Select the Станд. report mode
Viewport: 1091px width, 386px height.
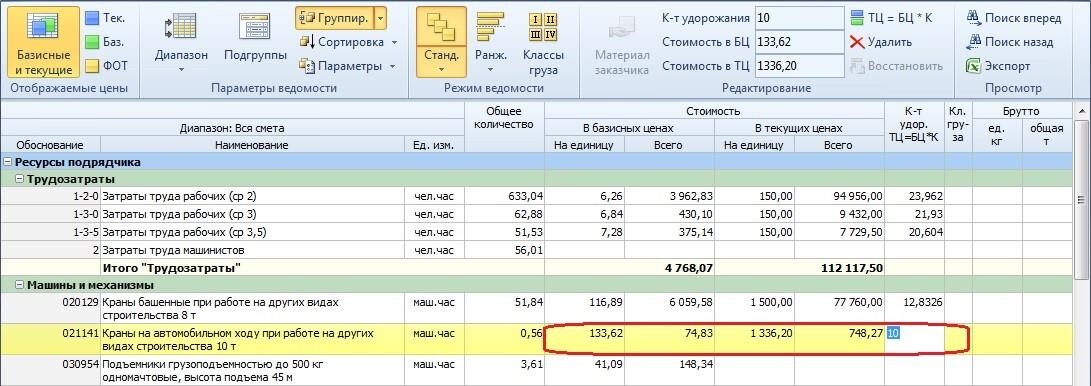click(441, 42)
